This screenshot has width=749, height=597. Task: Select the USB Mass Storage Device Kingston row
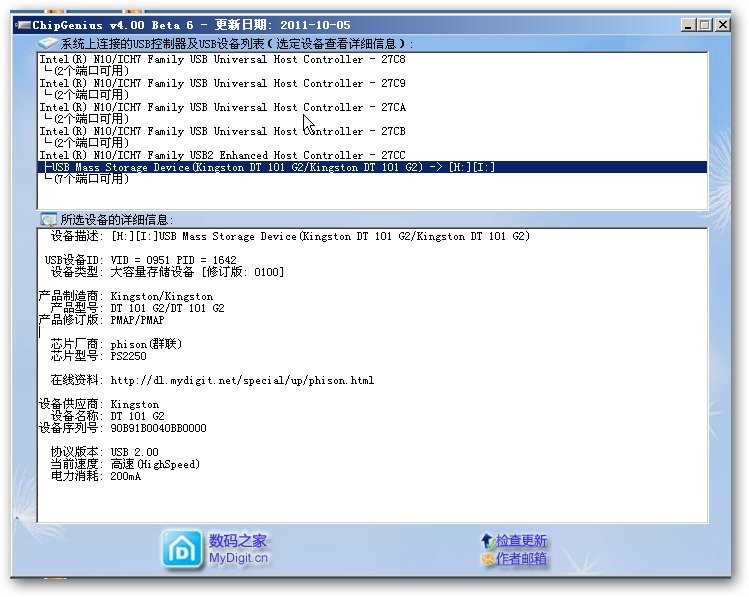372,167
